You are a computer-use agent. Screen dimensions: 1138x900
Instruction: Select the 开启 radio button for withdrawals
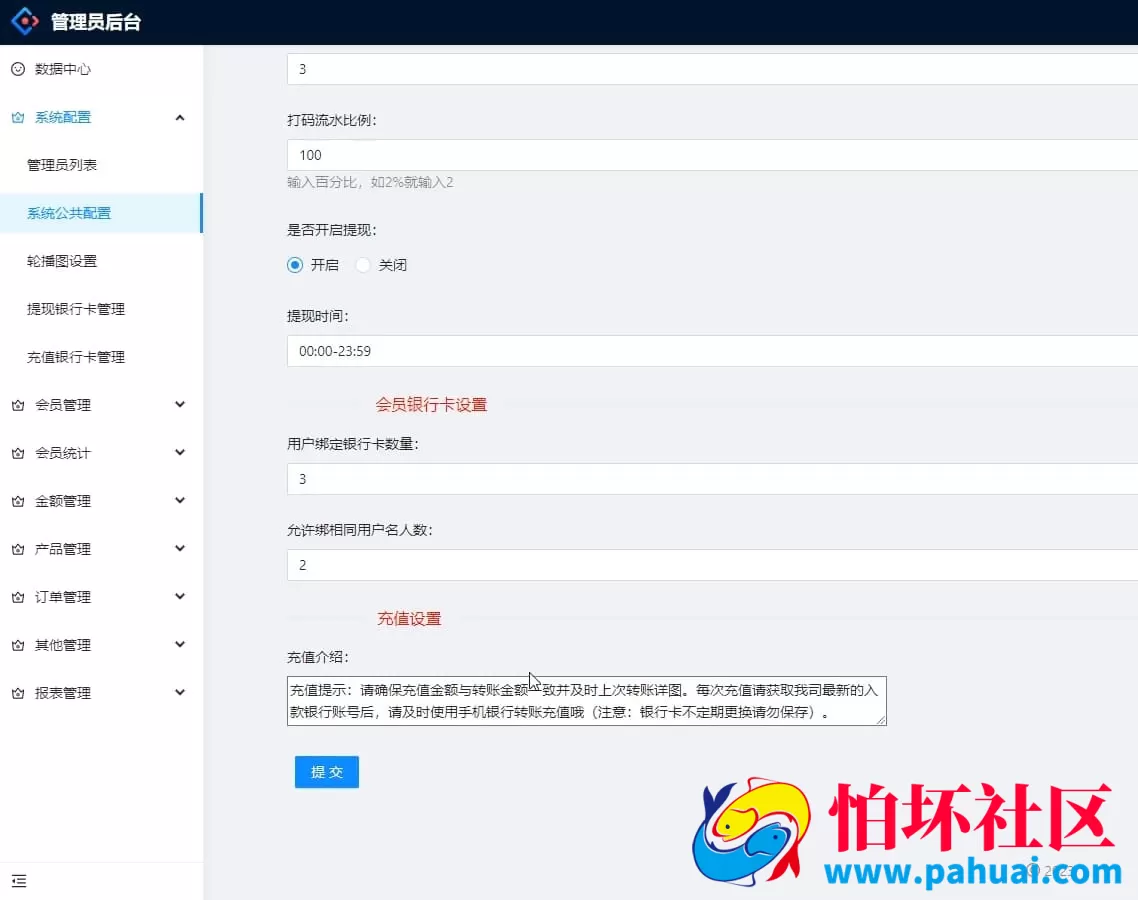click(294, 264)
